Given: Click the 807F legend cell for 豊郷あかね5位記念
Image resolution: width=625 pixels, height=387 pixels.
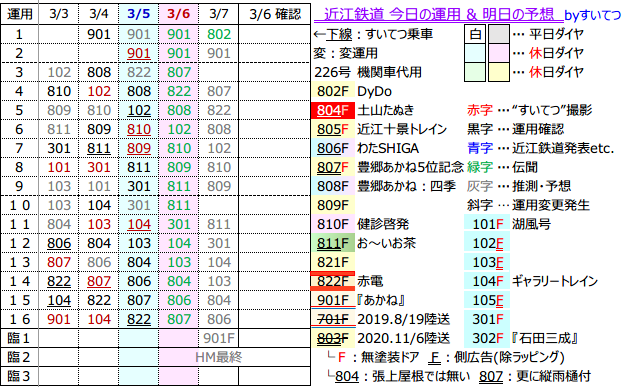Looking at the screenshot, I should coord(333,167).
